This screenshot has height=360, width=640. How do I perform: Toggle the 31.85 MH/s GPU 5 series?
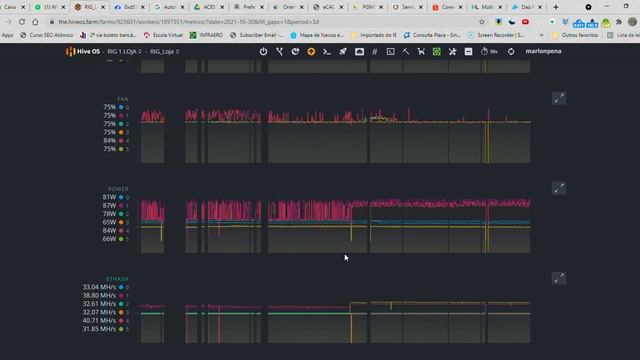106,329
